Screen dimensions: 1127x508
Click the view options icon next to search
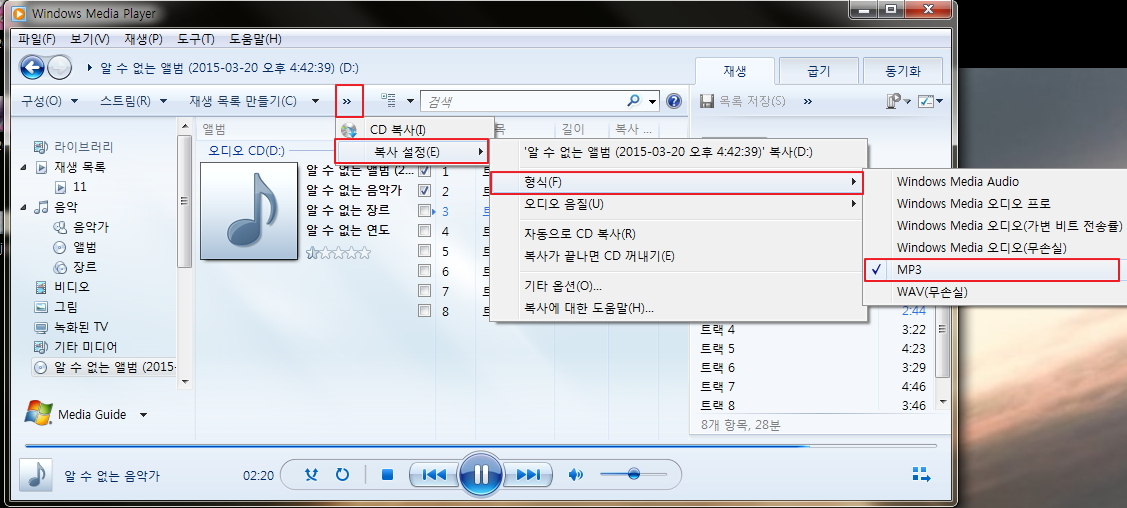[389, 101]
